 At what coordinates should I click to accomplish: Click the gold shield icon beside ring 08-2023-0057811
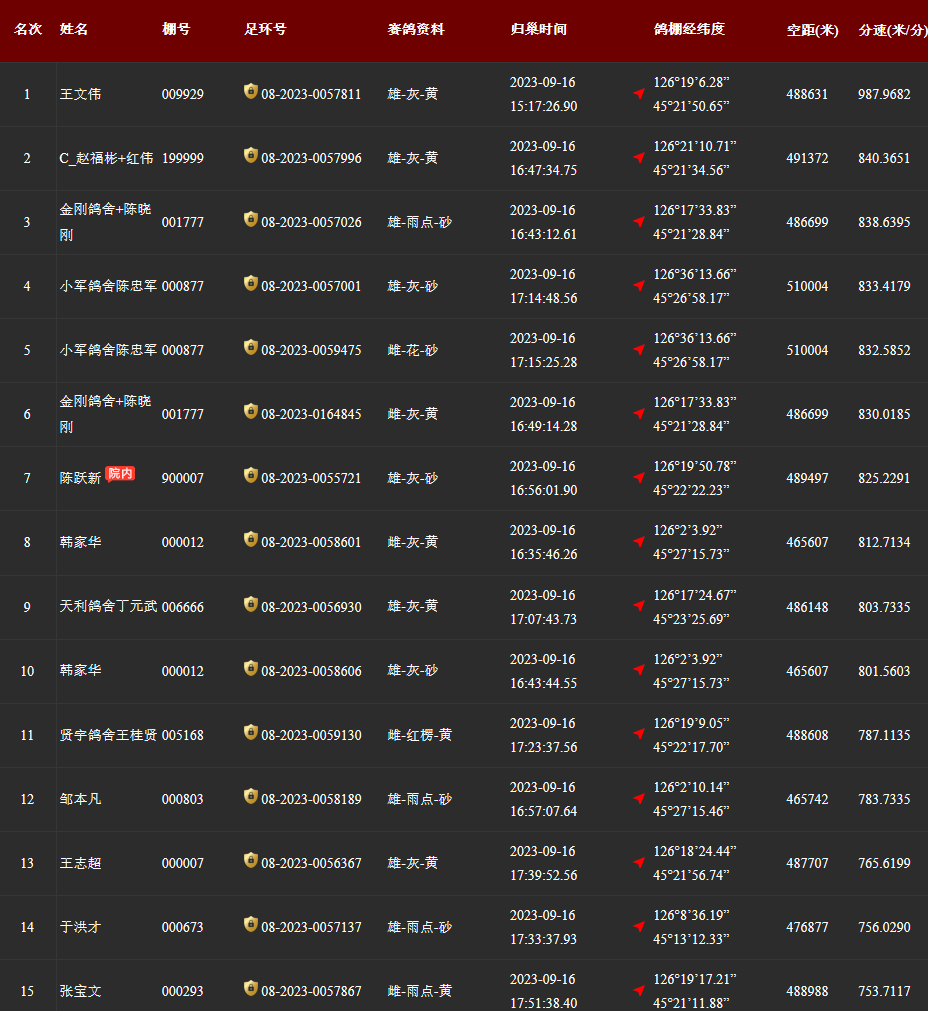pyautogui.click(x=251, y=92)
